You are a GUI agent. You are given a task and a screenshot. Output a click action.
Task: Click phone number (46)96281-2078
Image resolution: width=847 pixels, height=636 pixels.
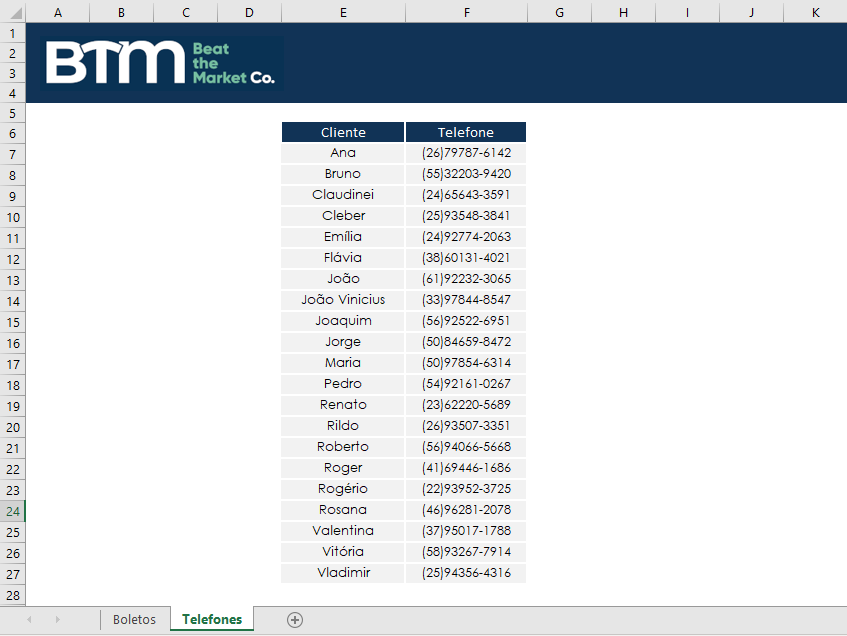[x=466, y=510]
